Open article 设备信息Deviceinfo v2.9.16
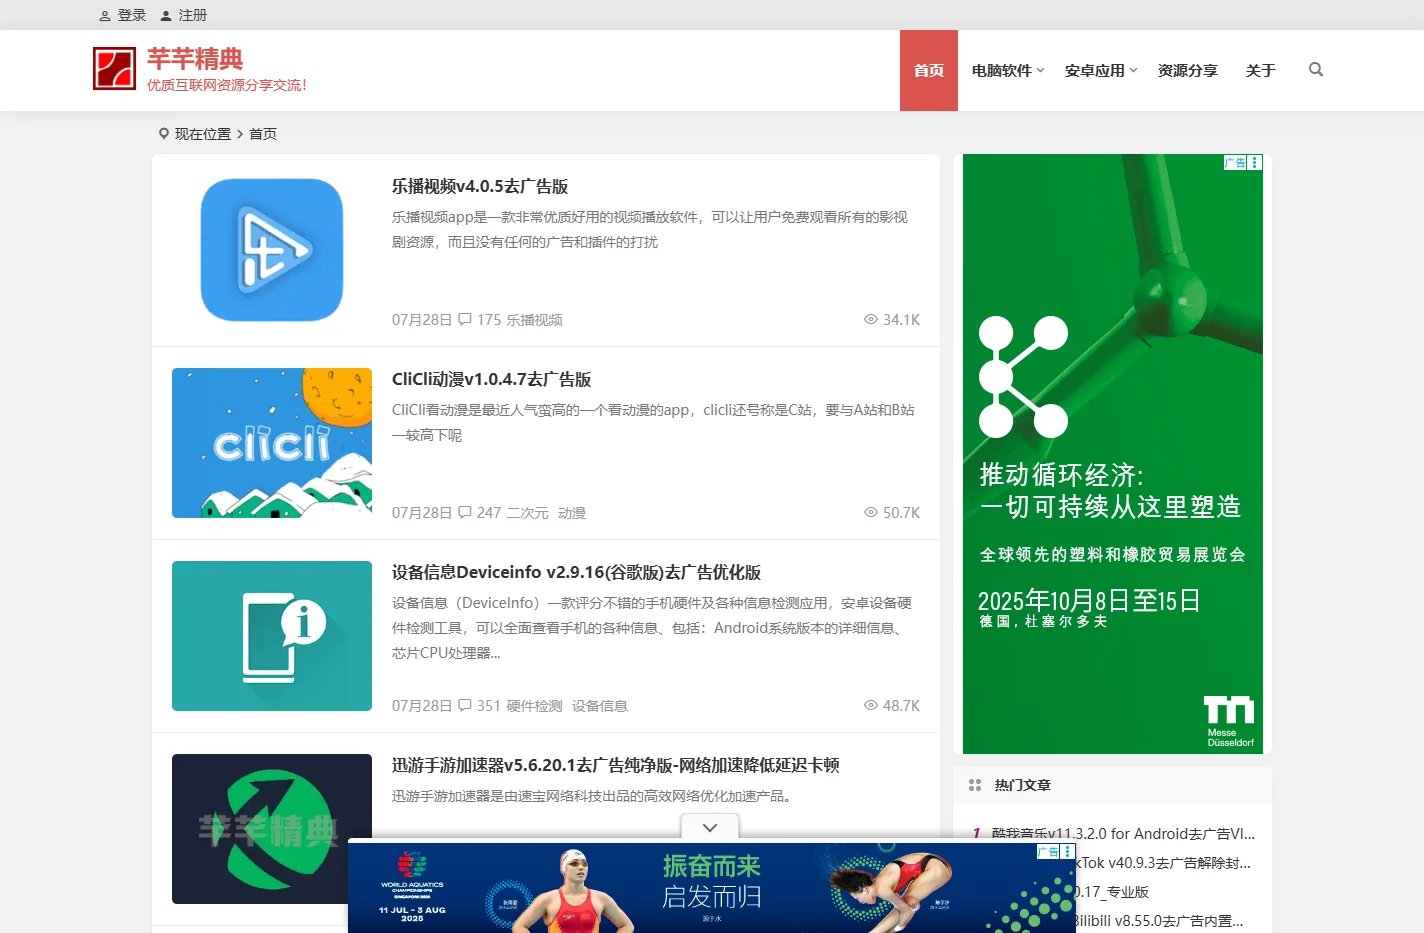This screenshot has width=1424, height=933. coord(576,572)
